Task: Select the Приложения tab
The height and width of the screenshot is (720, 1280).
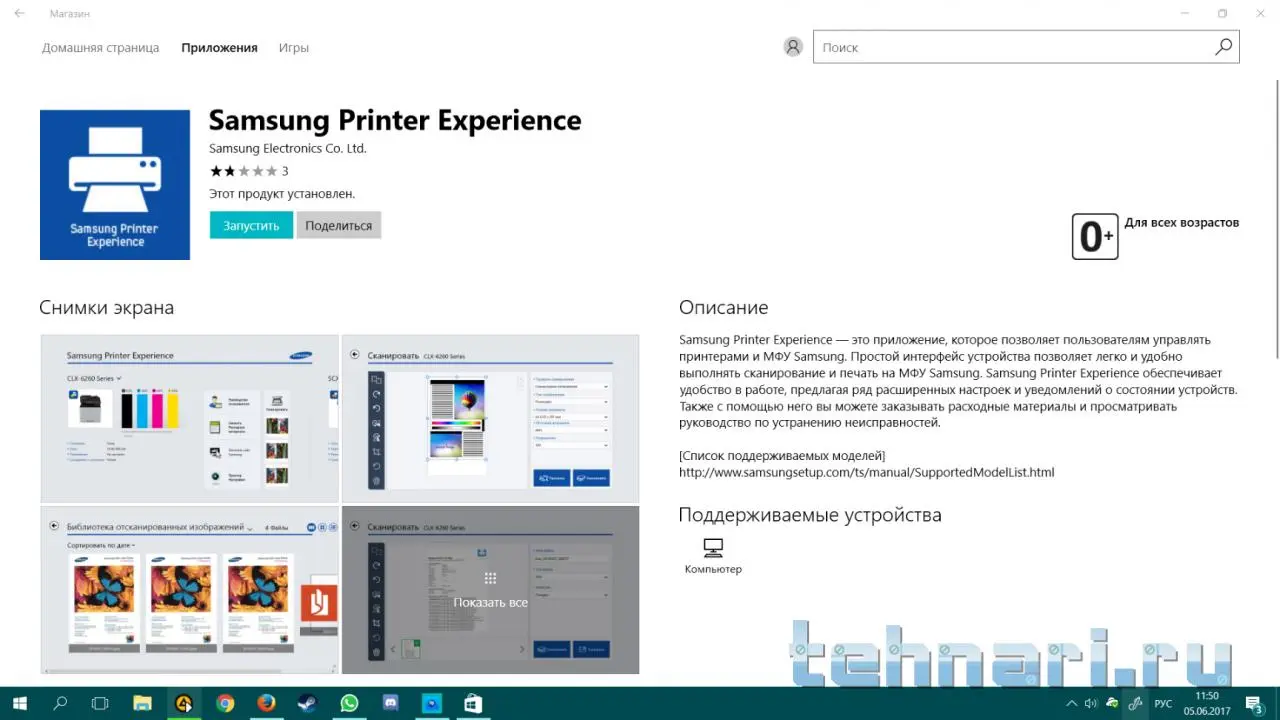Action: [219, 48]
